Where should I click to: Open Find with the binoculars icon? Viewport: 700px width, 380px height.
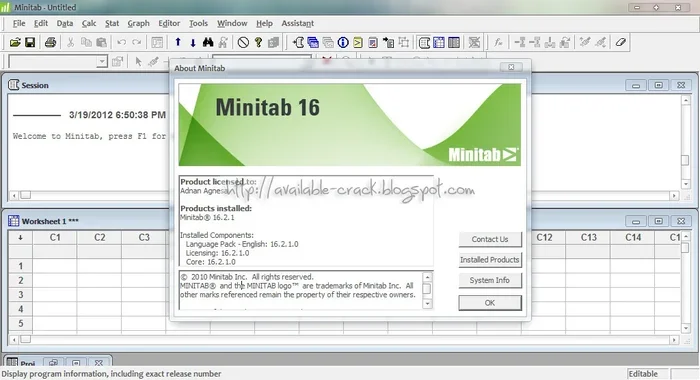click(x=208, y=42)
